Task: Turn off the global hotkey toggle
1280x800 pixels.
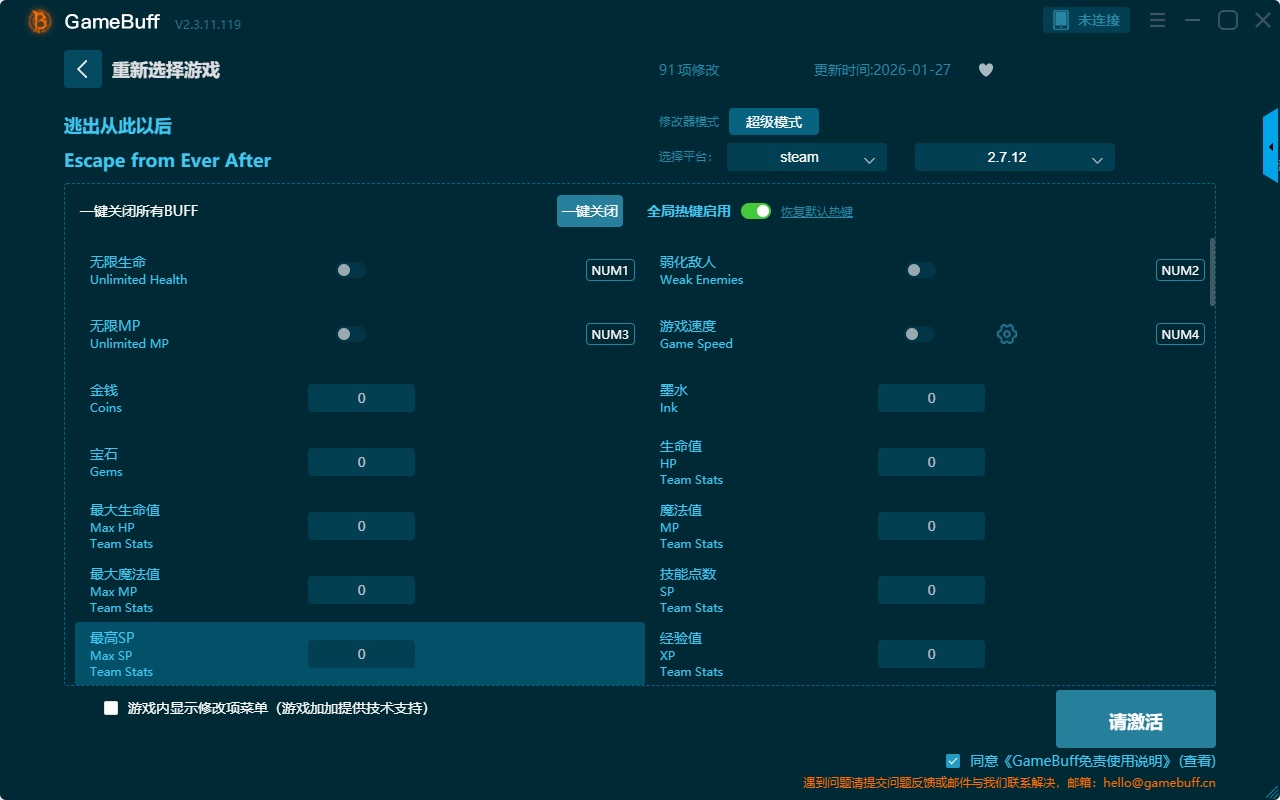Action: [x=756, y=211]
